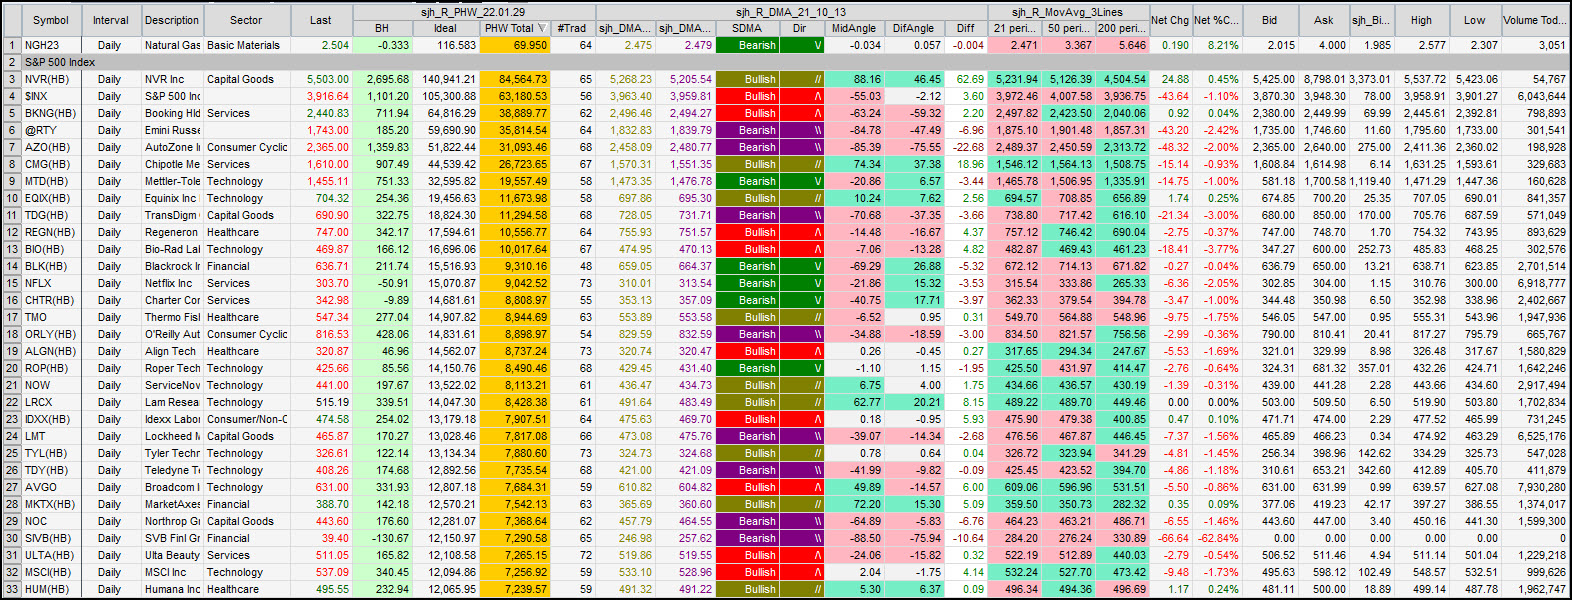Click the -62.84% net percent change cell
Viewport: 1572px width, 600px height.
coord(1216,538)
